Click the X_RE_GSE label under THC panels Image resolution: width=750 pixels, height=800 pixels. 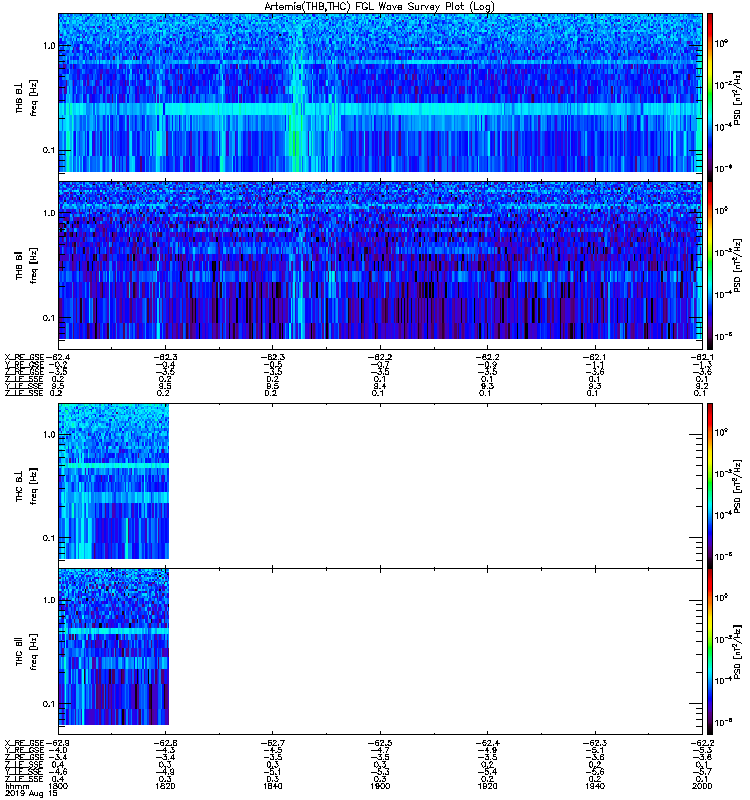click(x=24, y=743)
